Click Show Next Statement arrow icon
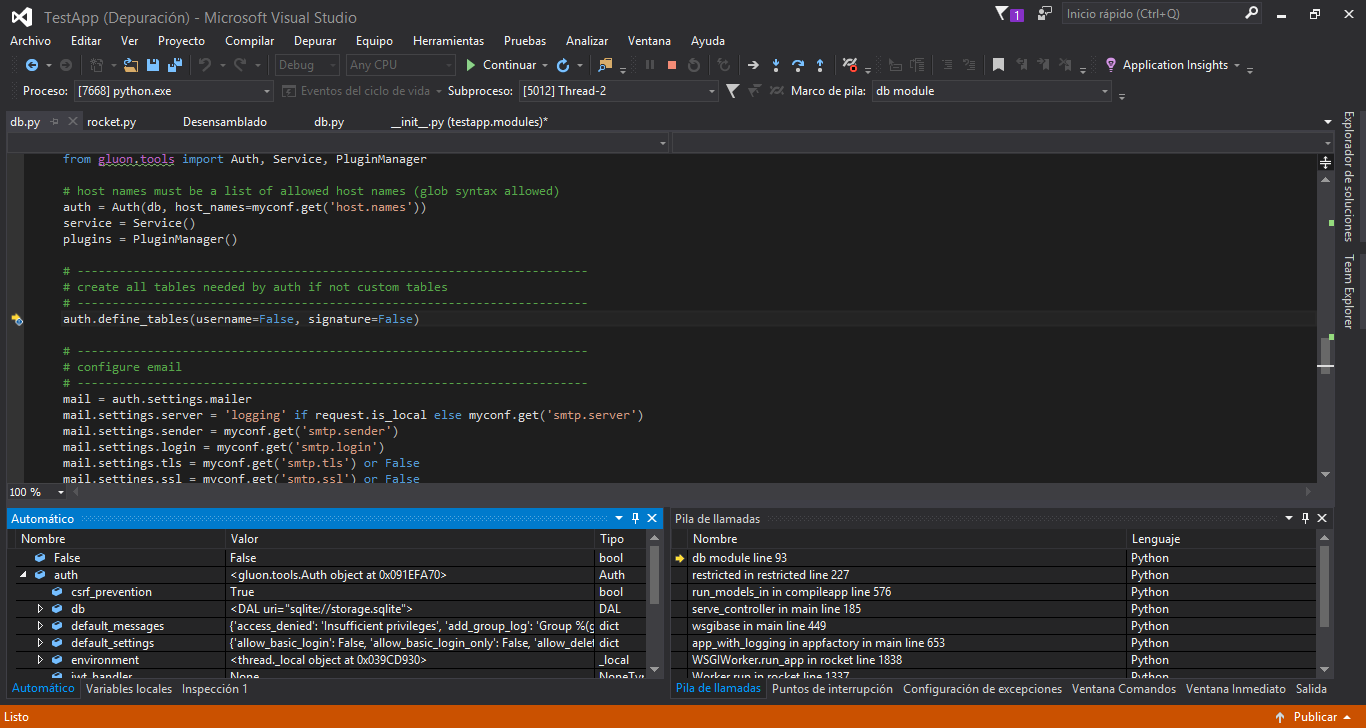1366x728 pixels. pyautogui.click(x=753, y=65)
